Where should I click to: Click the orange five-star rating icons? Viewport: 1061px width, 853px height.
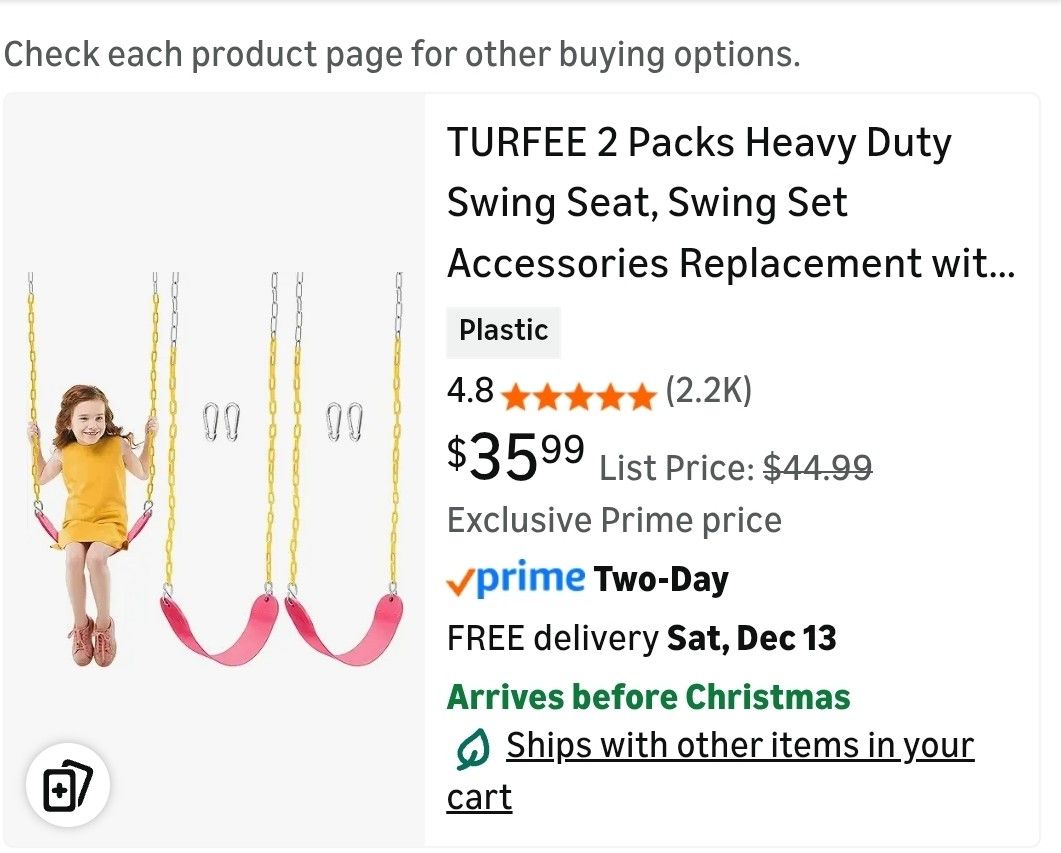[x=578, y=395]
